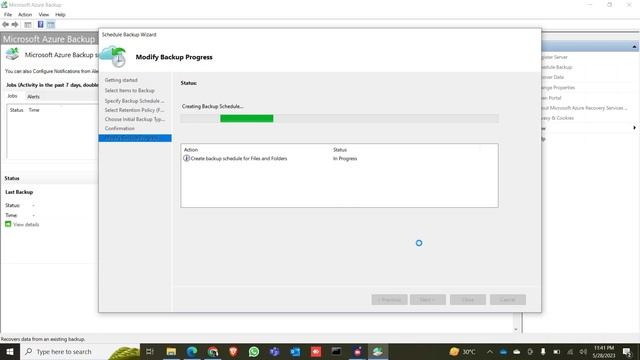Open Outlook from the taskbar

click(295, 351)
